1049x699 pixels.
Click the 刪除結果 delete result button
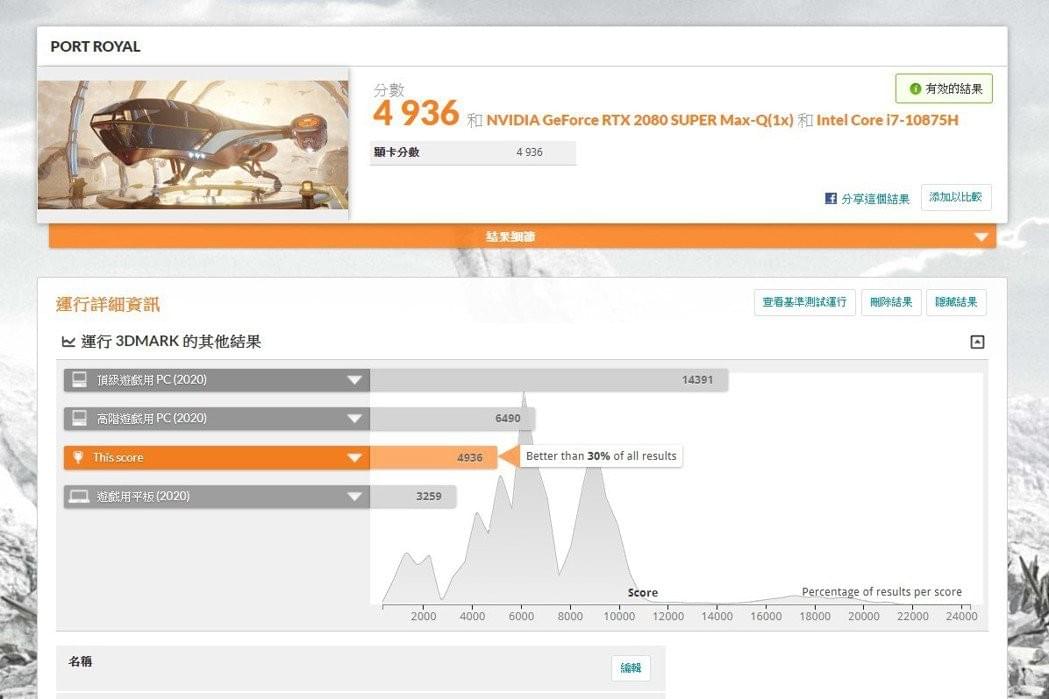[x=891, y=302]
